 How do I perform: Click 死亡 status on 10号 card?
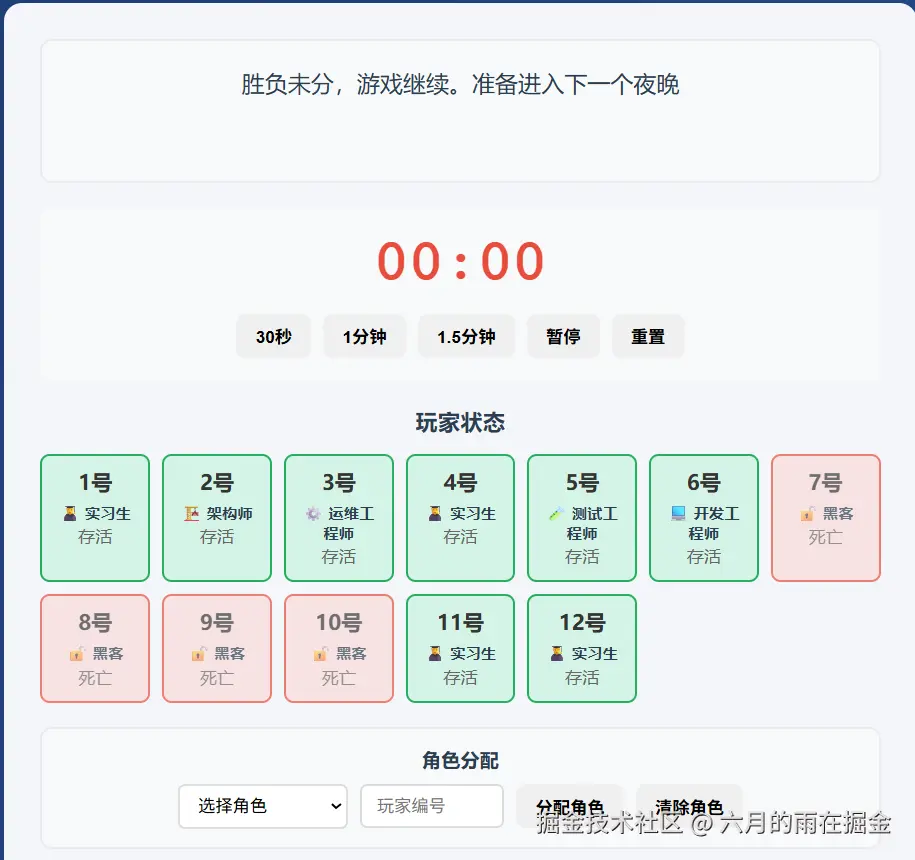(339, 677)
